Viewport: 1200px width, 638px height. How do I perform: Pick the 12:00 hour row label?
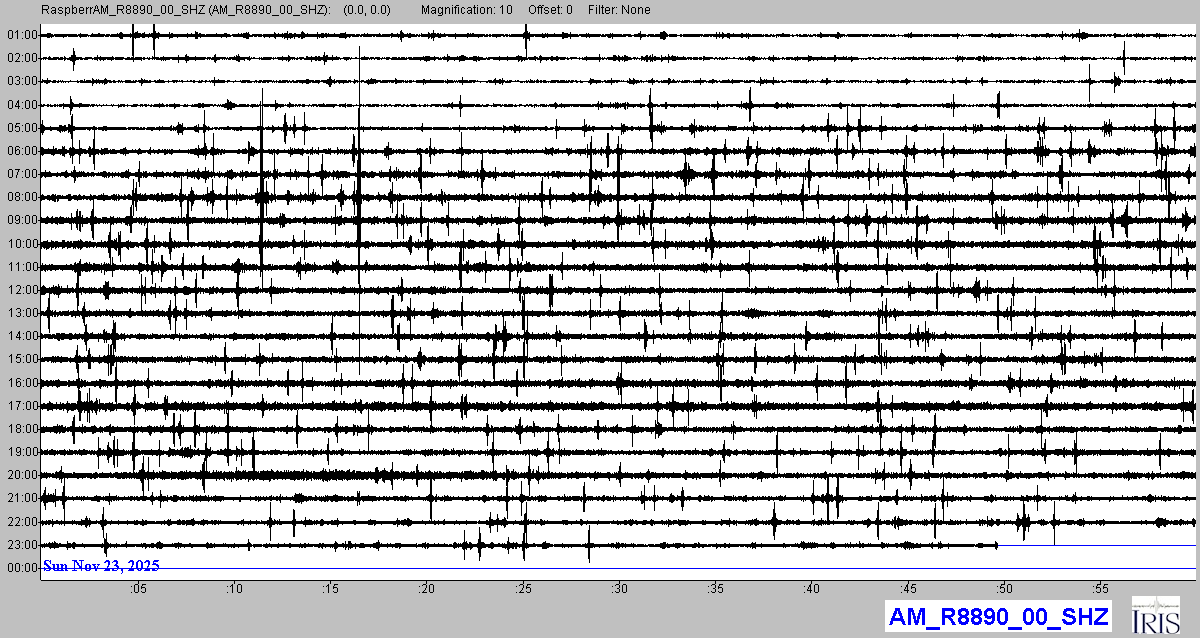point(22,290)
